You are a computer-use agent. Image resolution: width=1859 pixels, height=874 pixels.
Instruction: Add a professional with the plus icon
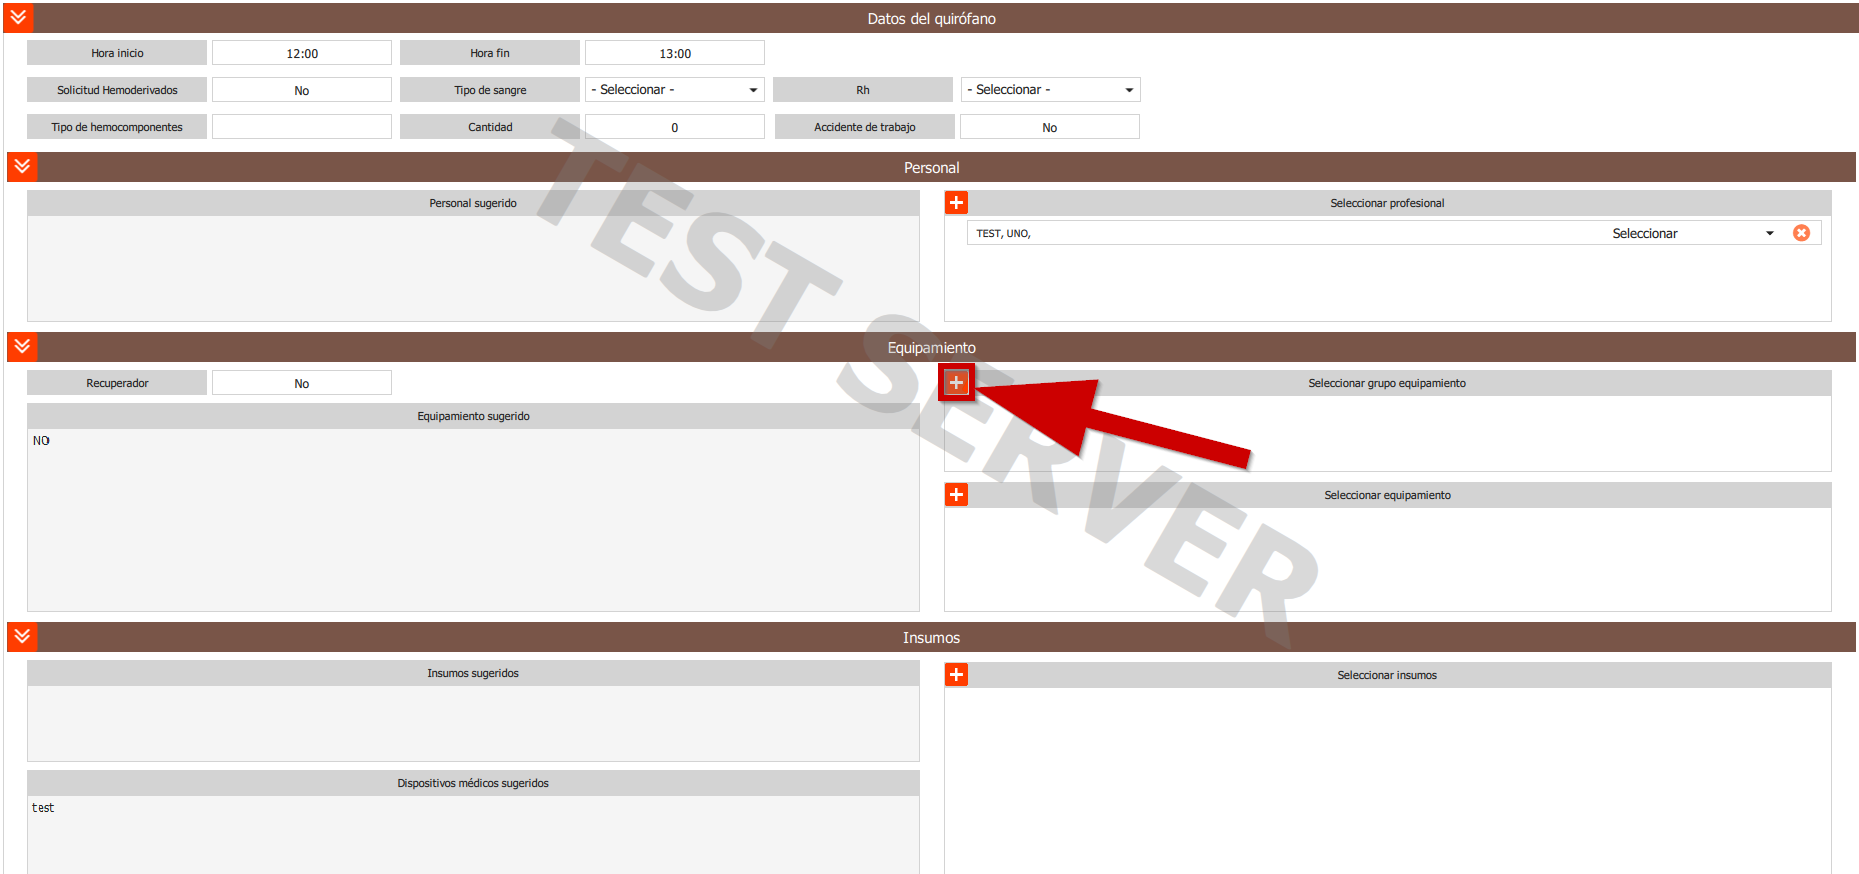click(x=956, y=203)
